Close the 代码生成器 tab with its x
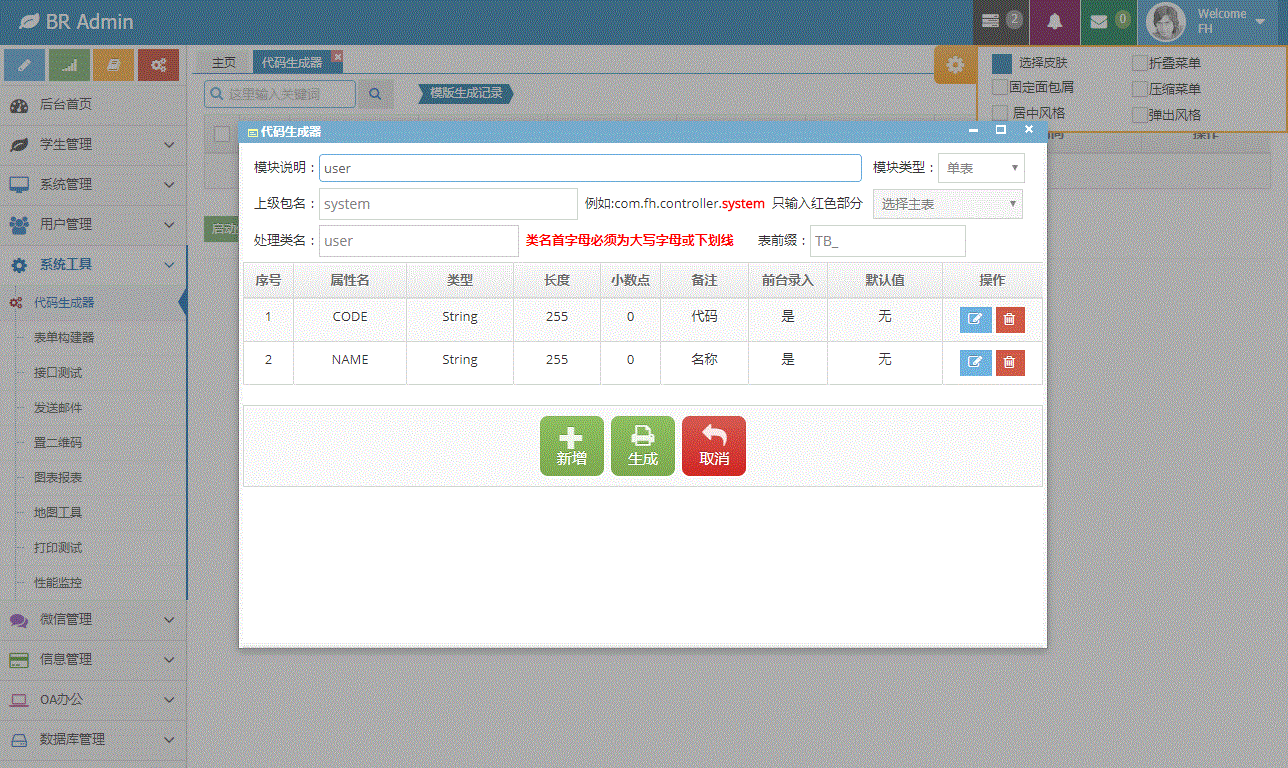 tap(337, 57)
